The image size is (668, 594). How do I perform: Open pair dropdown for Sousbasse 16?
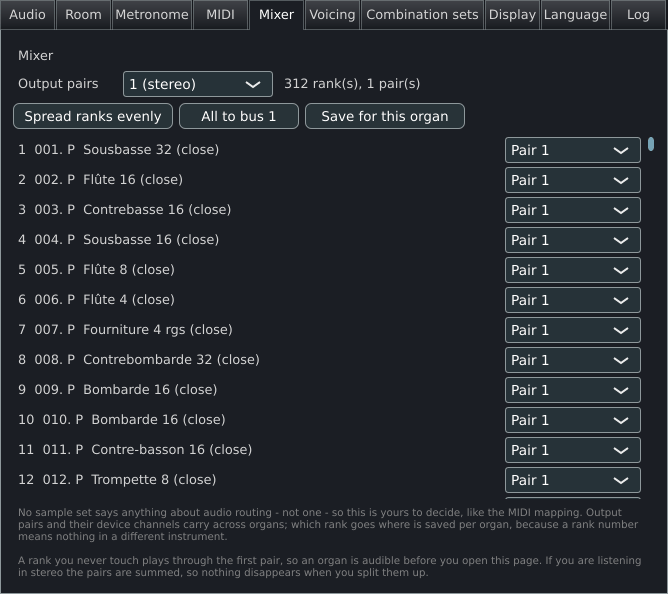[x=573, y=240]
